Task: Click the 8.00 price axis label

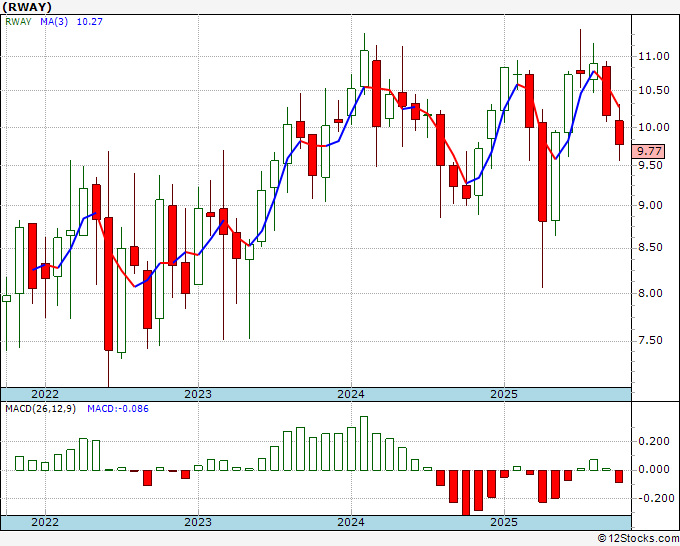Action: pyautogui.click(x=650, y=294)
